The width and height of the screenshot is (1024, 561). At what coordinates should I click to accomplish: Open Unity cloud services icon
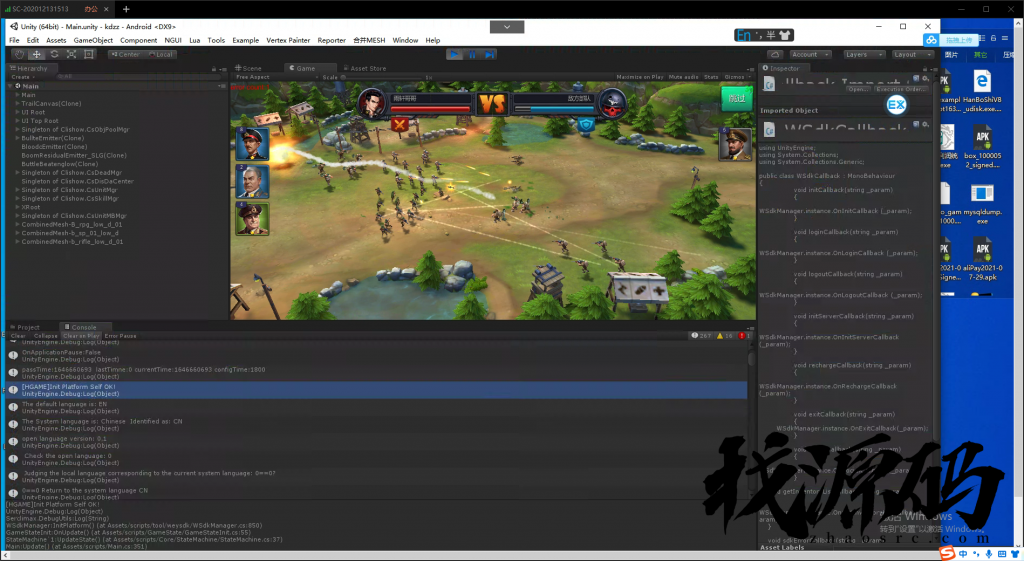point(775,54)
